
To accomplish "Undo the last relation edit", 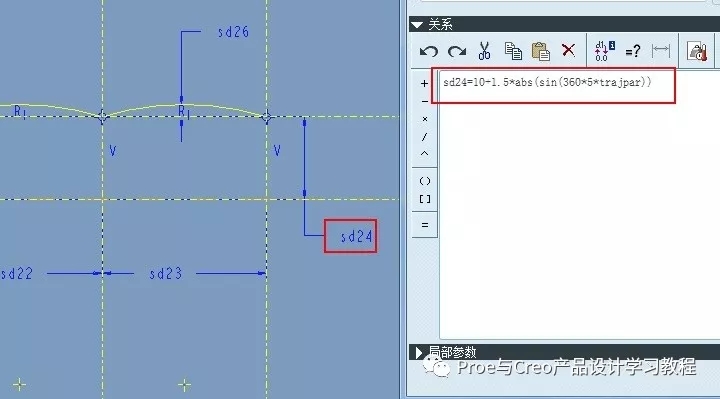I will tap(428, 51).
